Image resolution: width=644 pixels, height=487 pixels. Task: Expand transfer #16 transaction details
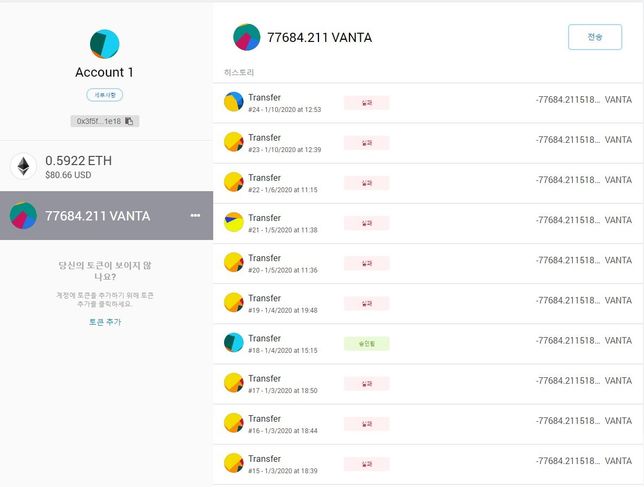(x=427, y=423)
